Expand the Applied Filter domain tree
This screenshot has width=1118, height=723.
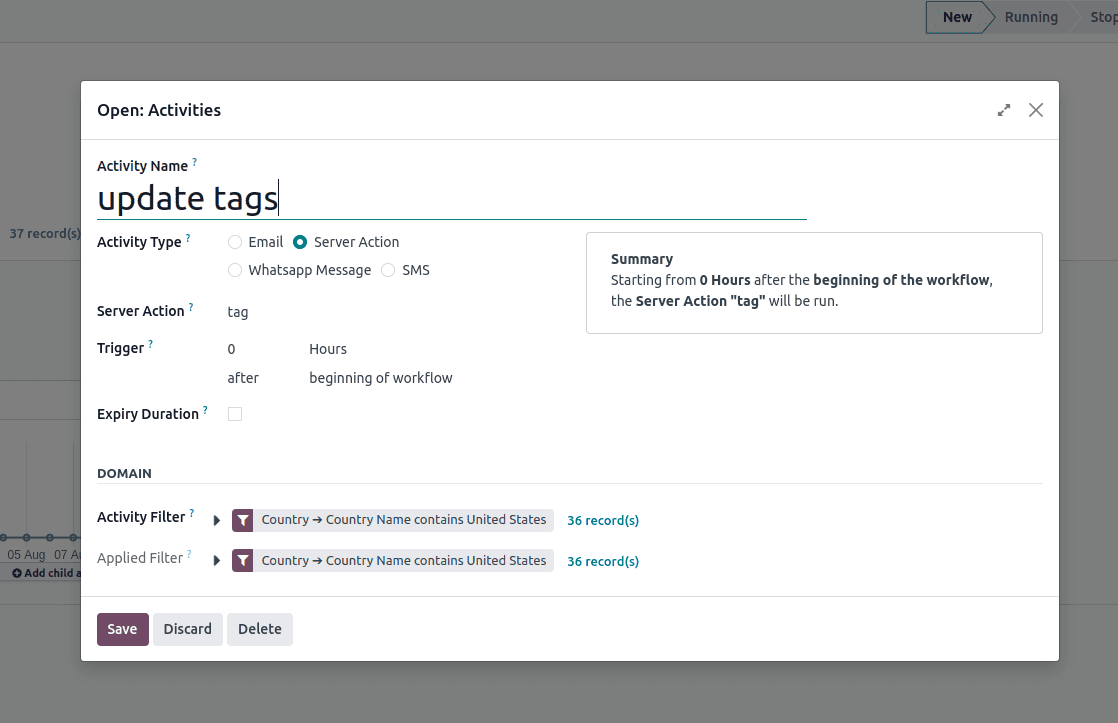(217, 561)
